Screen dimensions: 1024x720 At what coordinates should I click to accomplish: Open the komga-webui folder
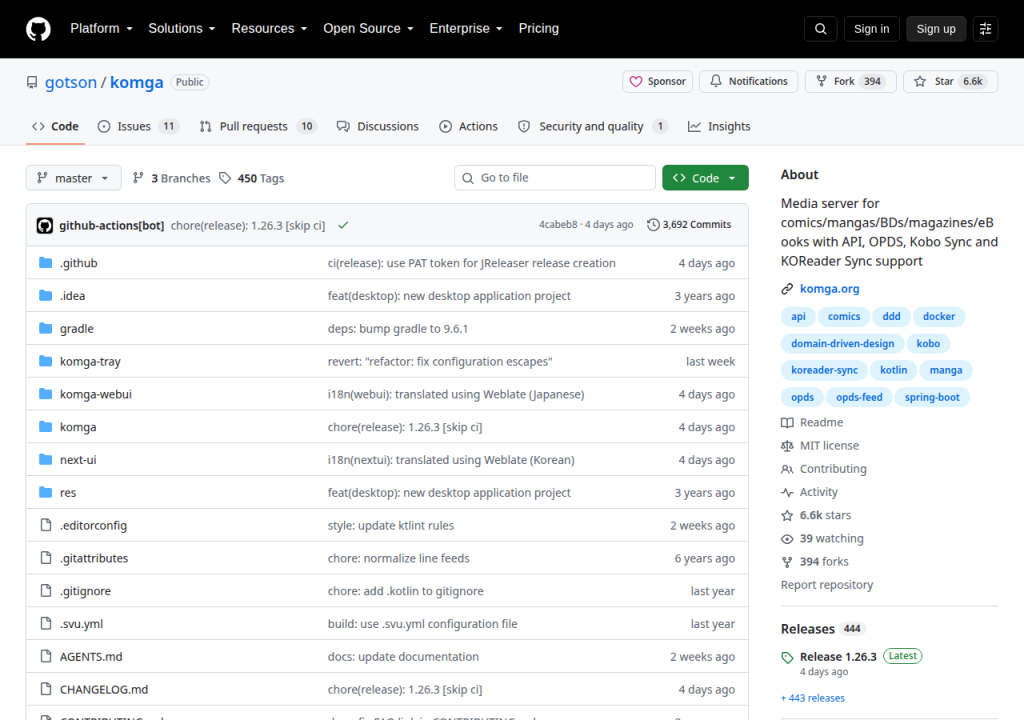point(96,394)
